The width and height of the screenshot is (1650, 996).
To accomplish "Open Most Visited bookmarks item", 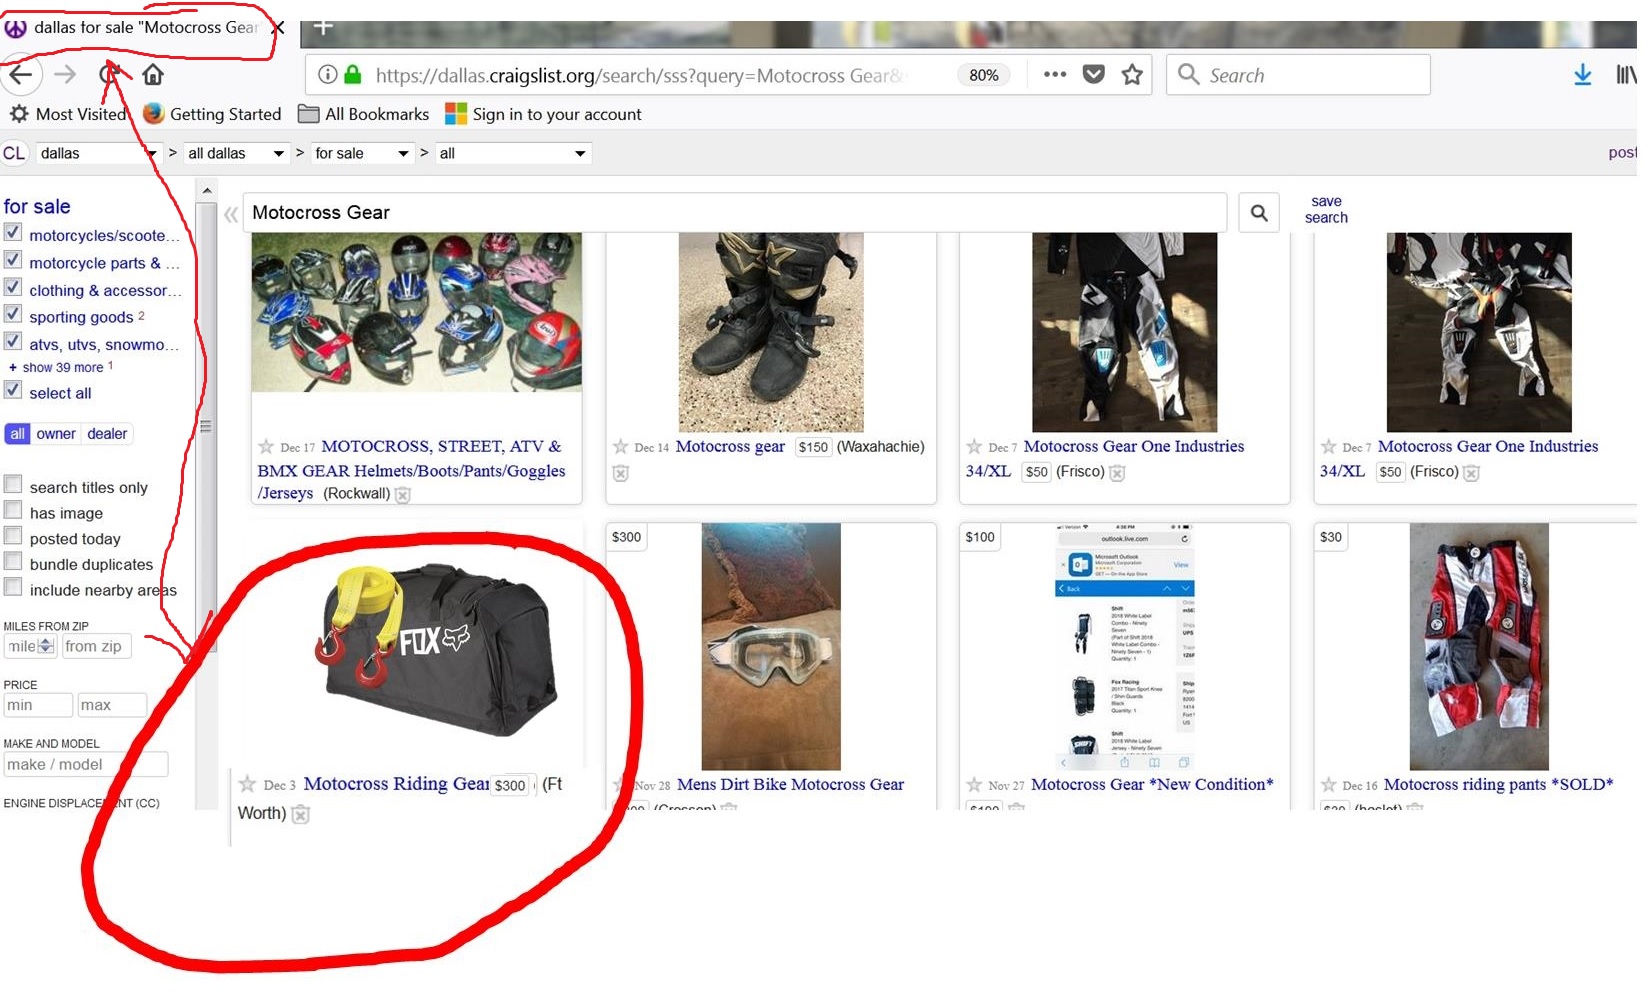I will [x=68, y=114].
